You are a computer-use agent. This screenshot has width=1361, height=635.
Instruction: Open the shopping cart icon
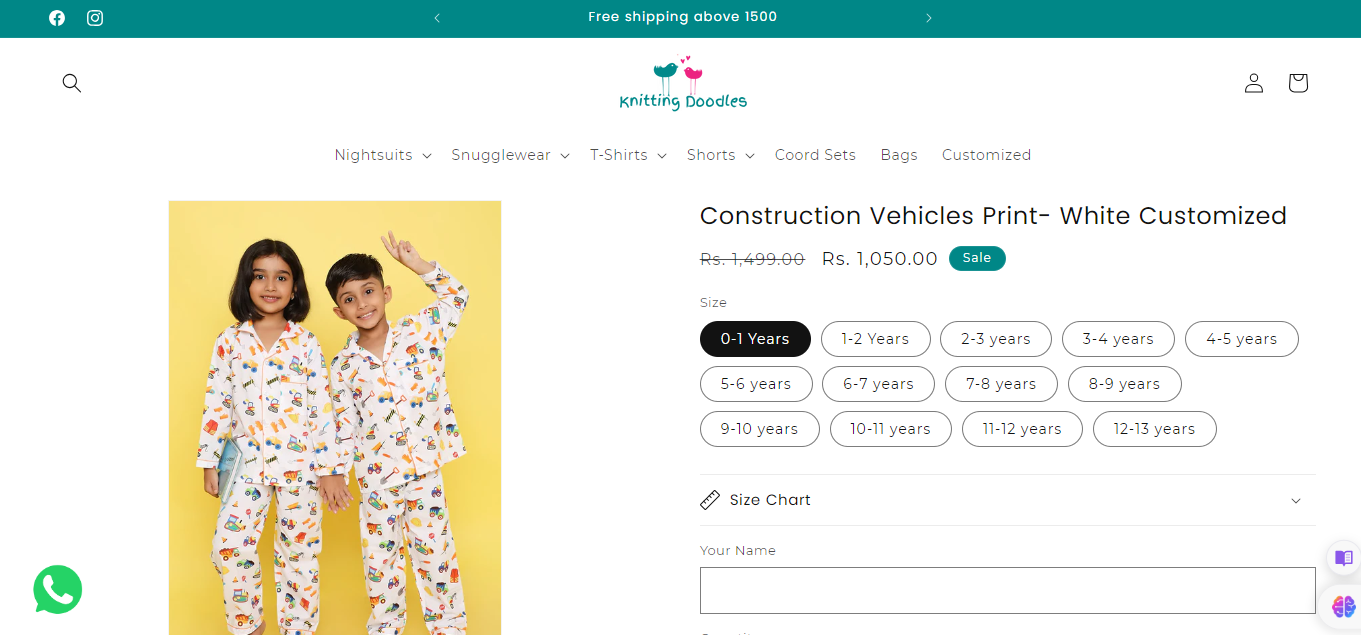point(1298,83)
